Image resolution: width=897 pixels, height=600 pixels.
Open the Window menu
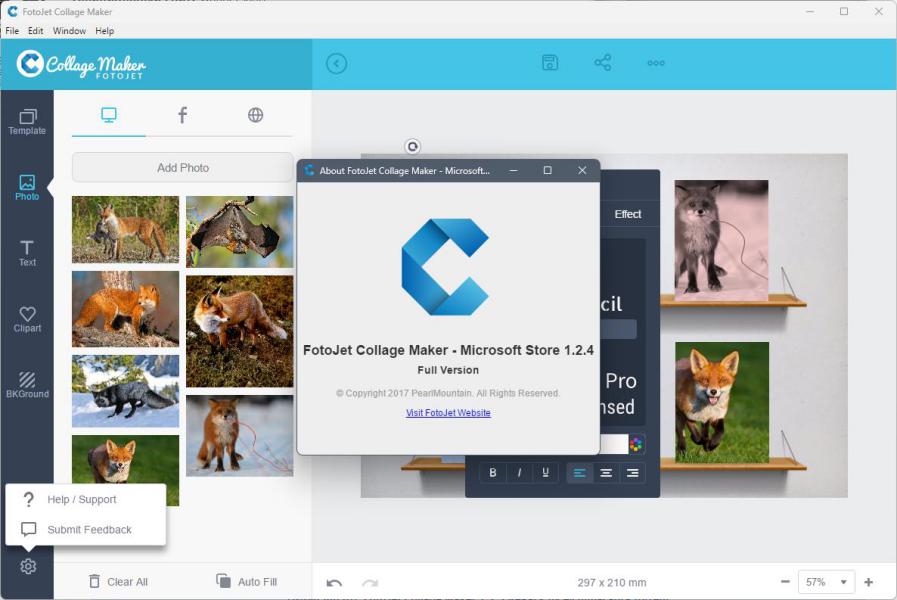coord(69,31)
